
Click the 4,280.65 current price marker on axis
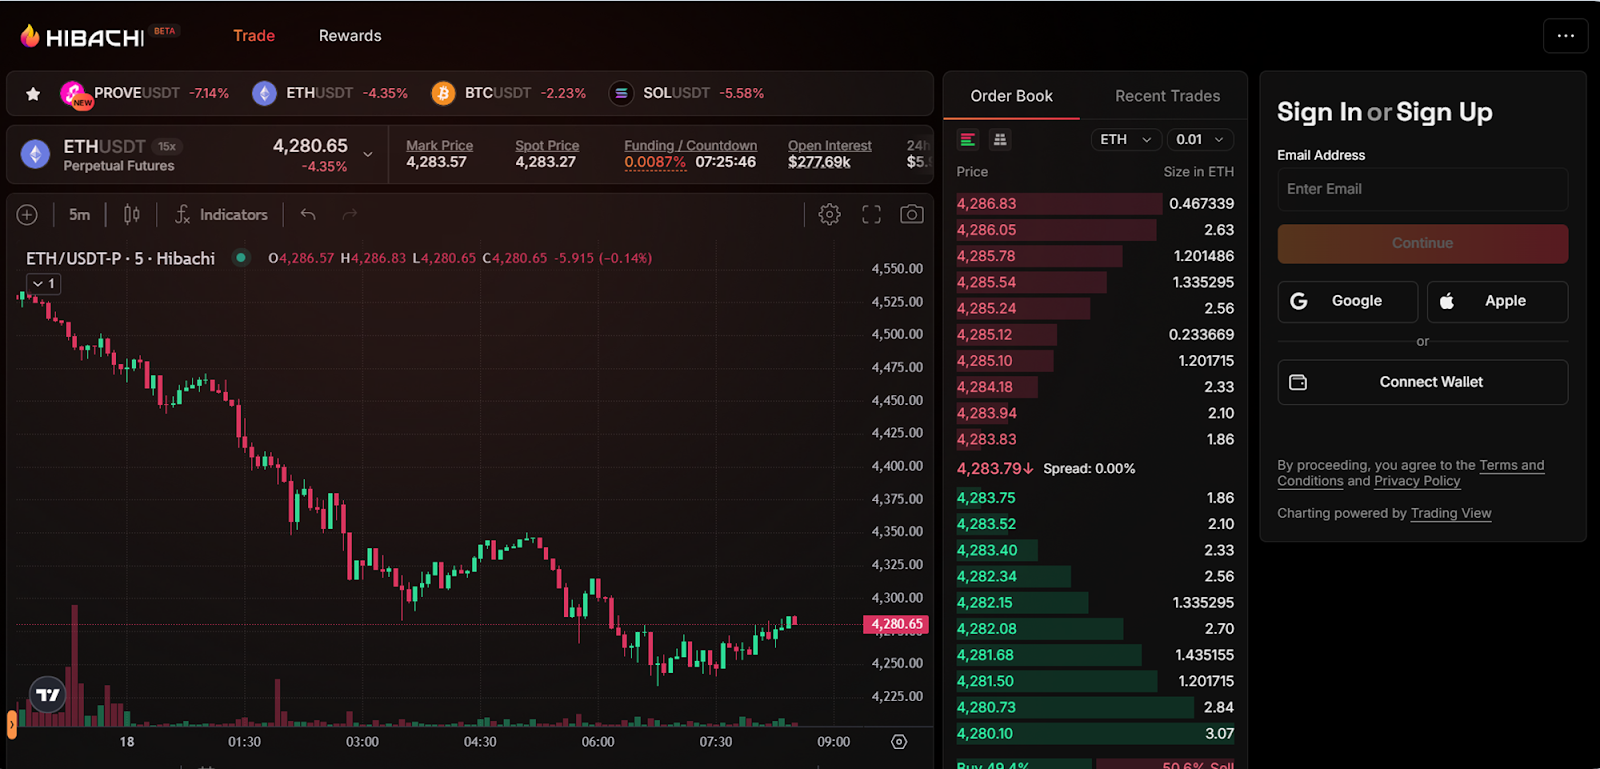(x=896, y=624)
